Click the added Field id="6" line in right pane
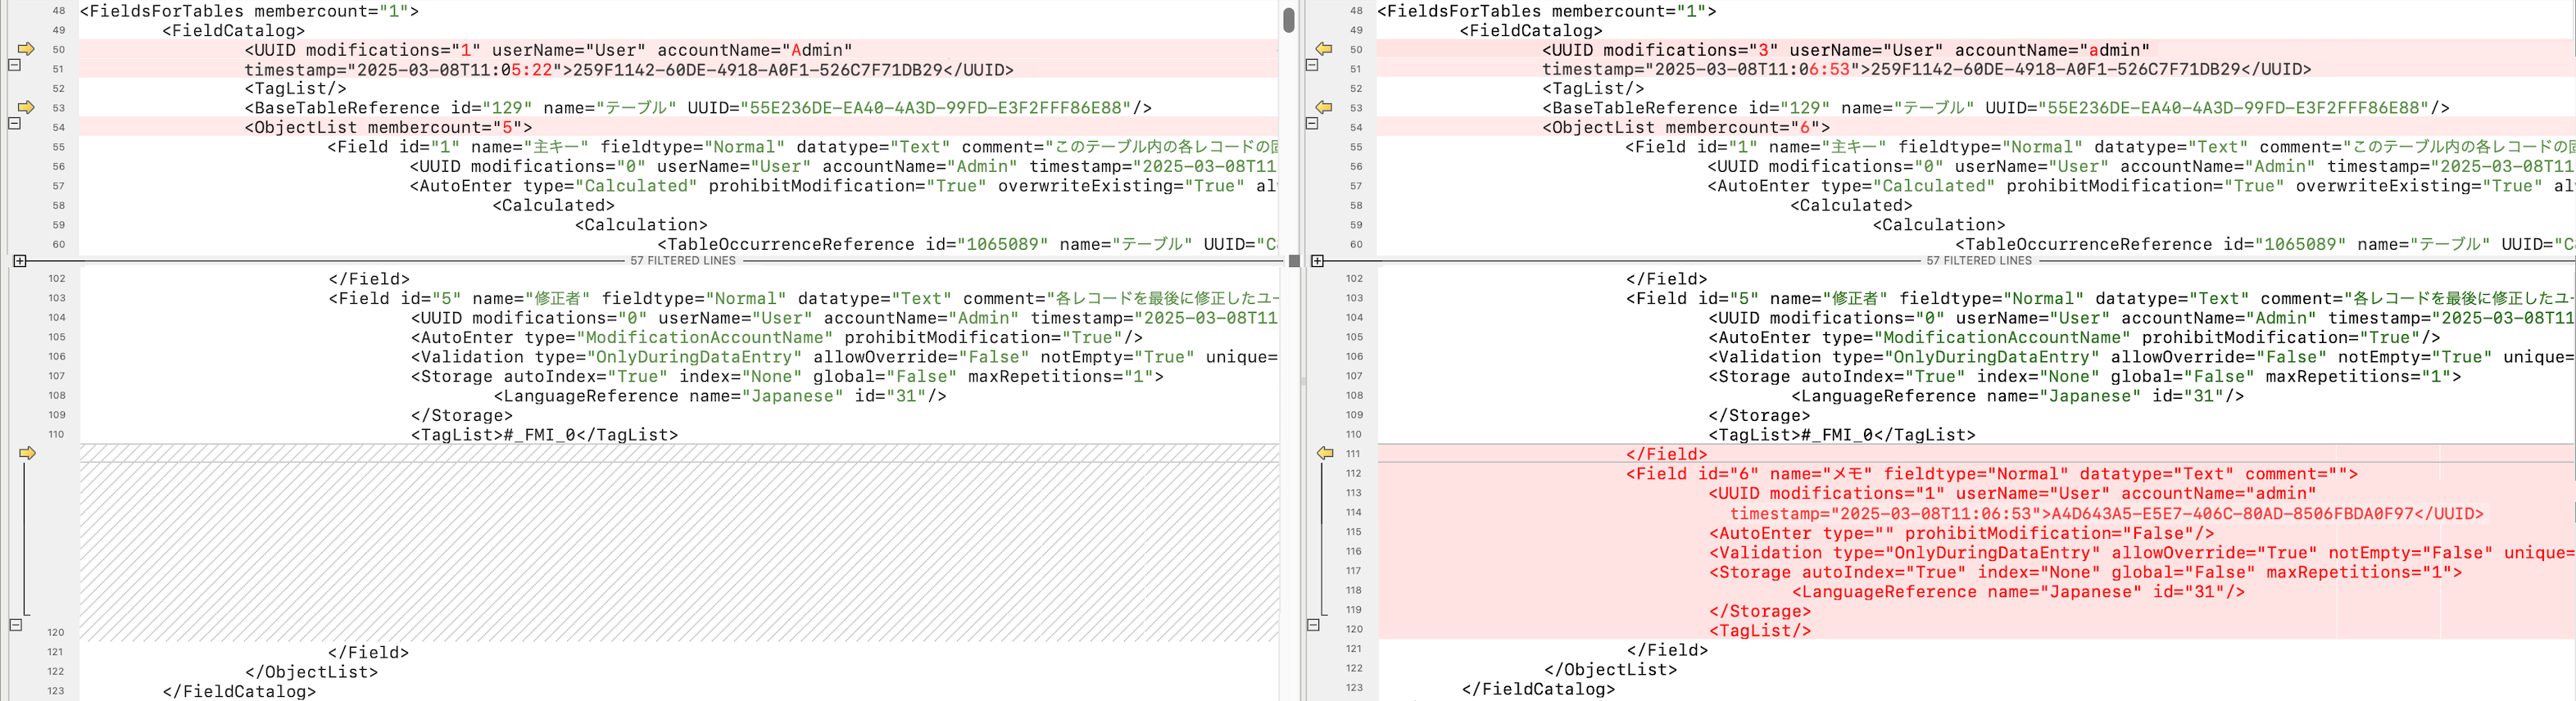This screenshot has width=2576, height=701. (1990, 474)
